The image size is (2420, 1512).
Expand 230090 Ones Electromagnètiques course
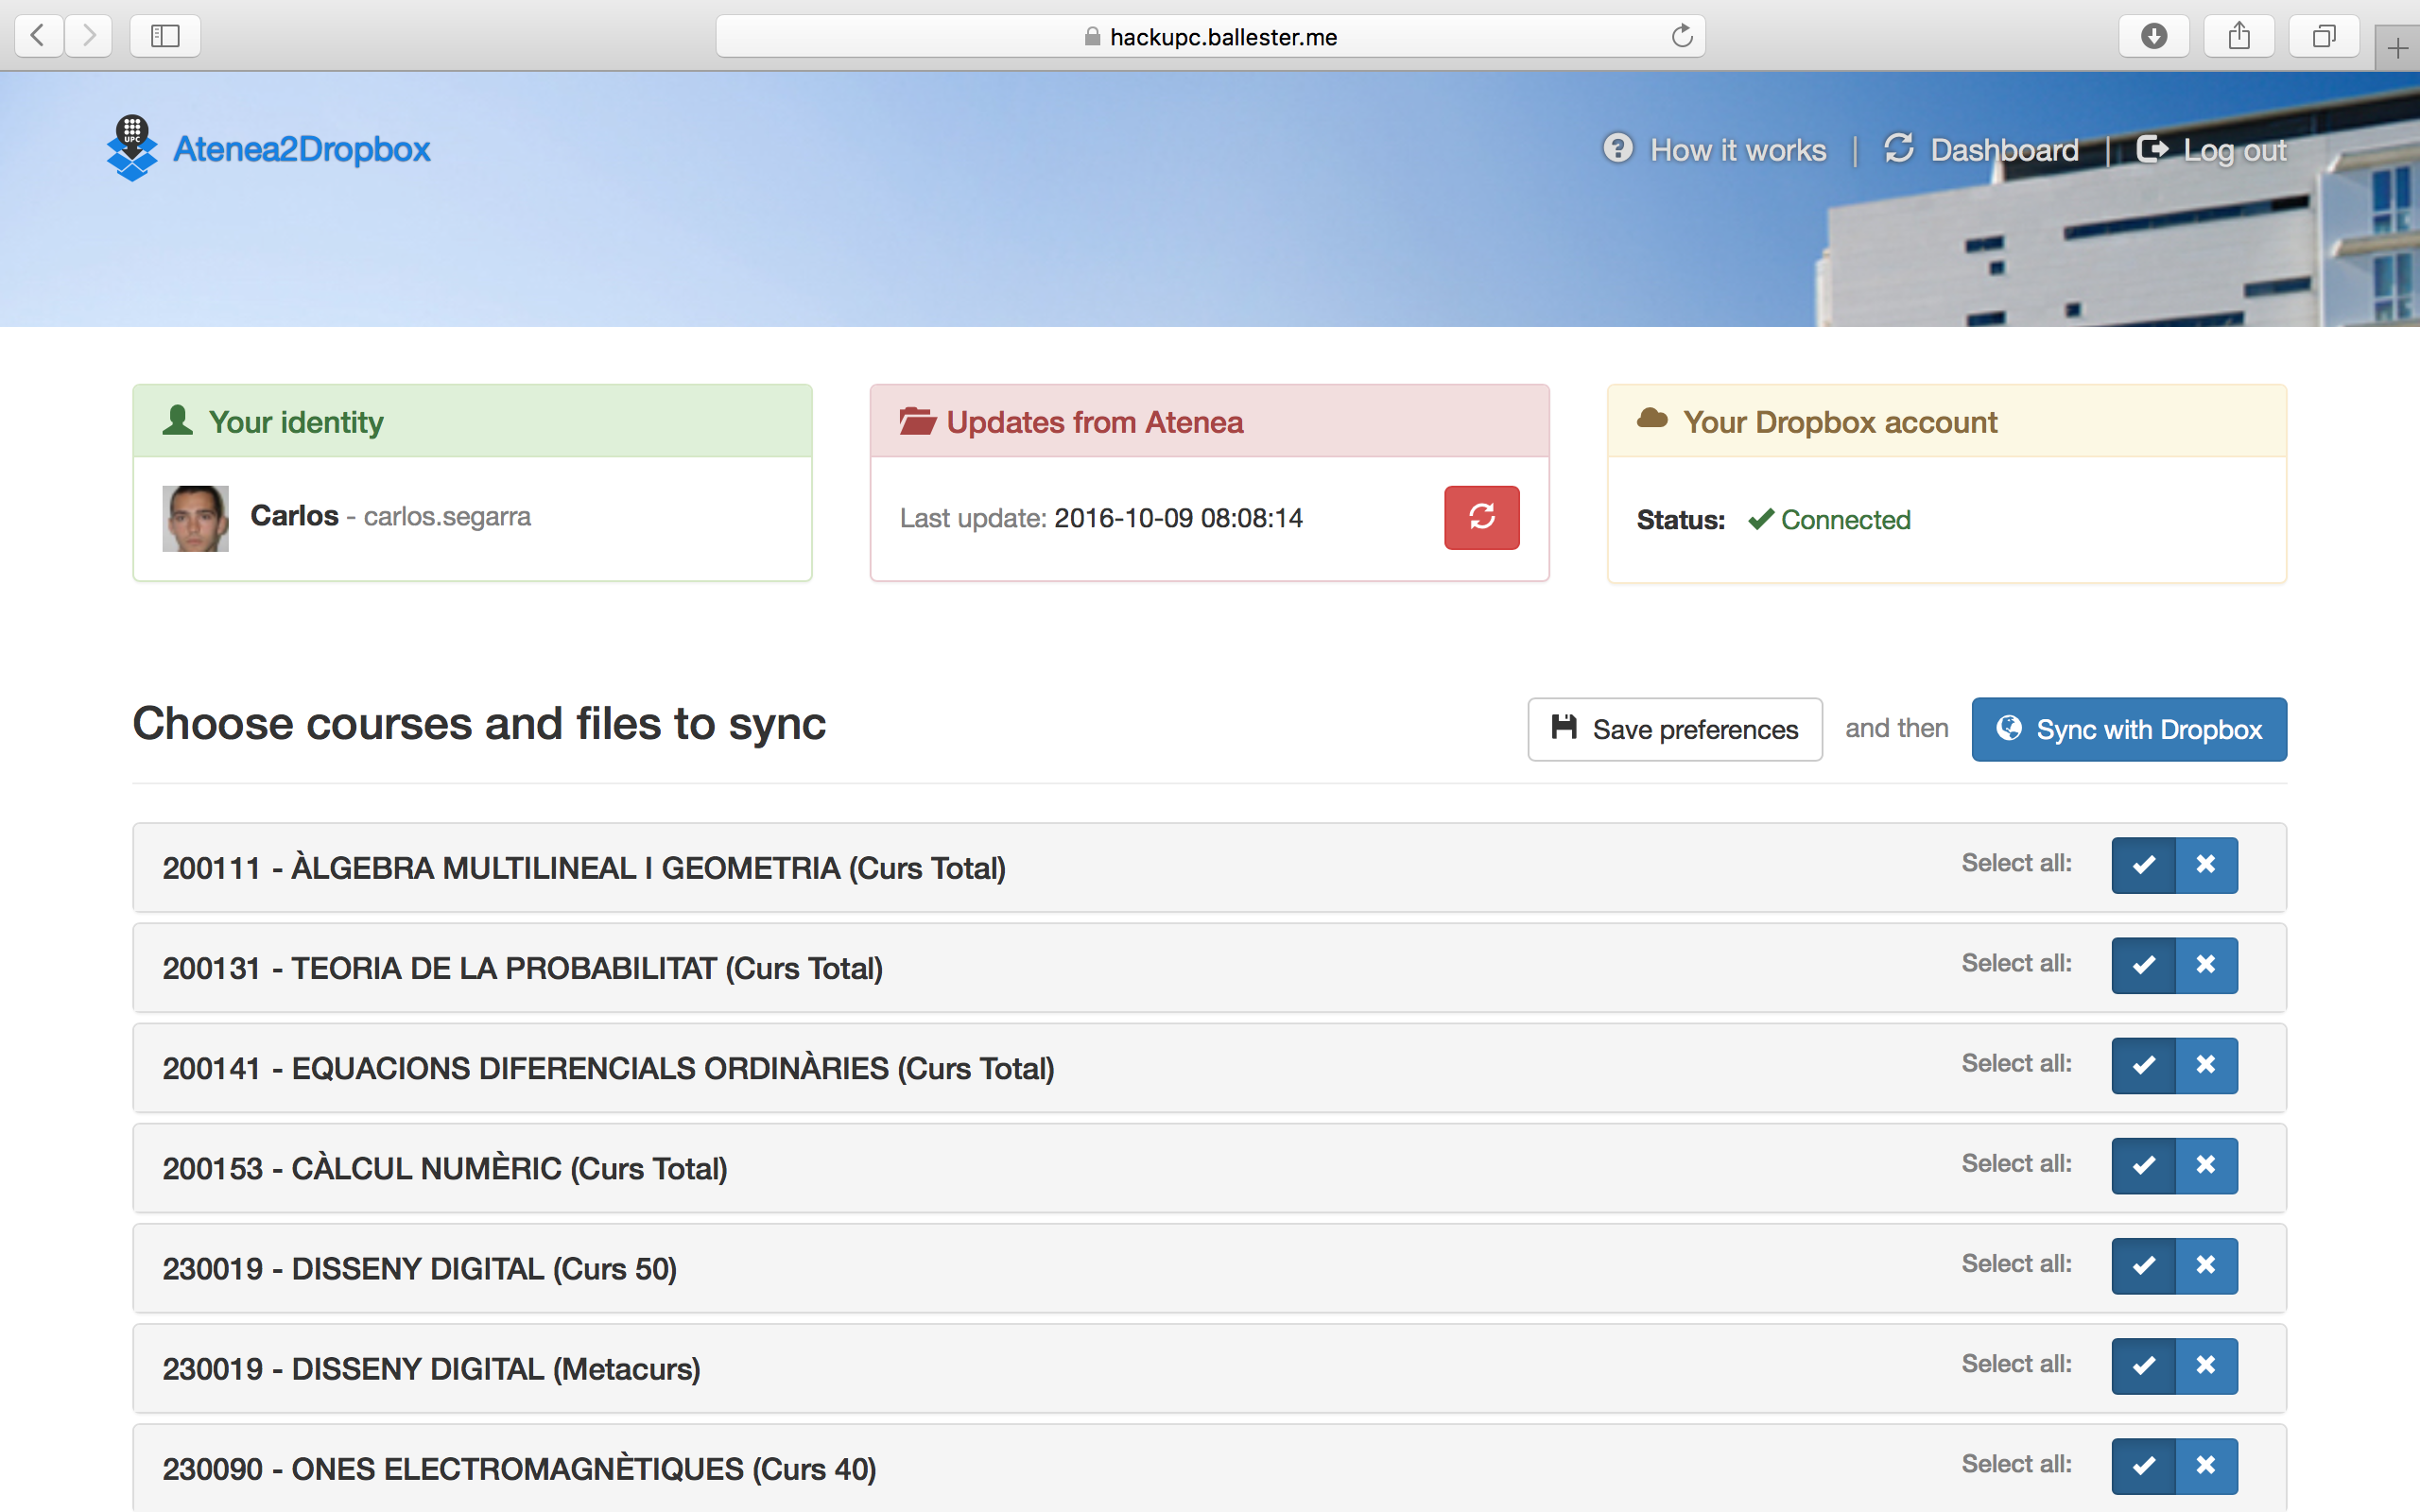click(x=519, y=1468)
